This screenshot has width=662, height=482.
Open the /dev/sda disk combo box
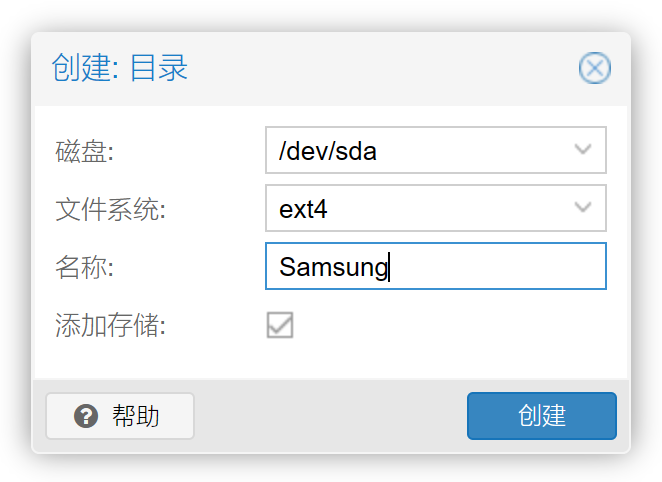tap(436, 150)
